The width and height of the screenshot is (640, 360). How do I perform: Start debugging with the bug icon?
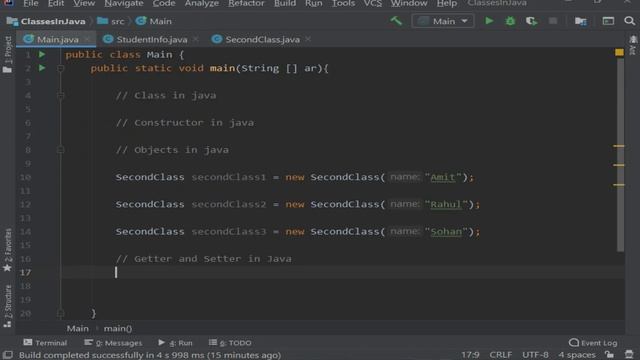pyautogui.click(x=510, y=21)
